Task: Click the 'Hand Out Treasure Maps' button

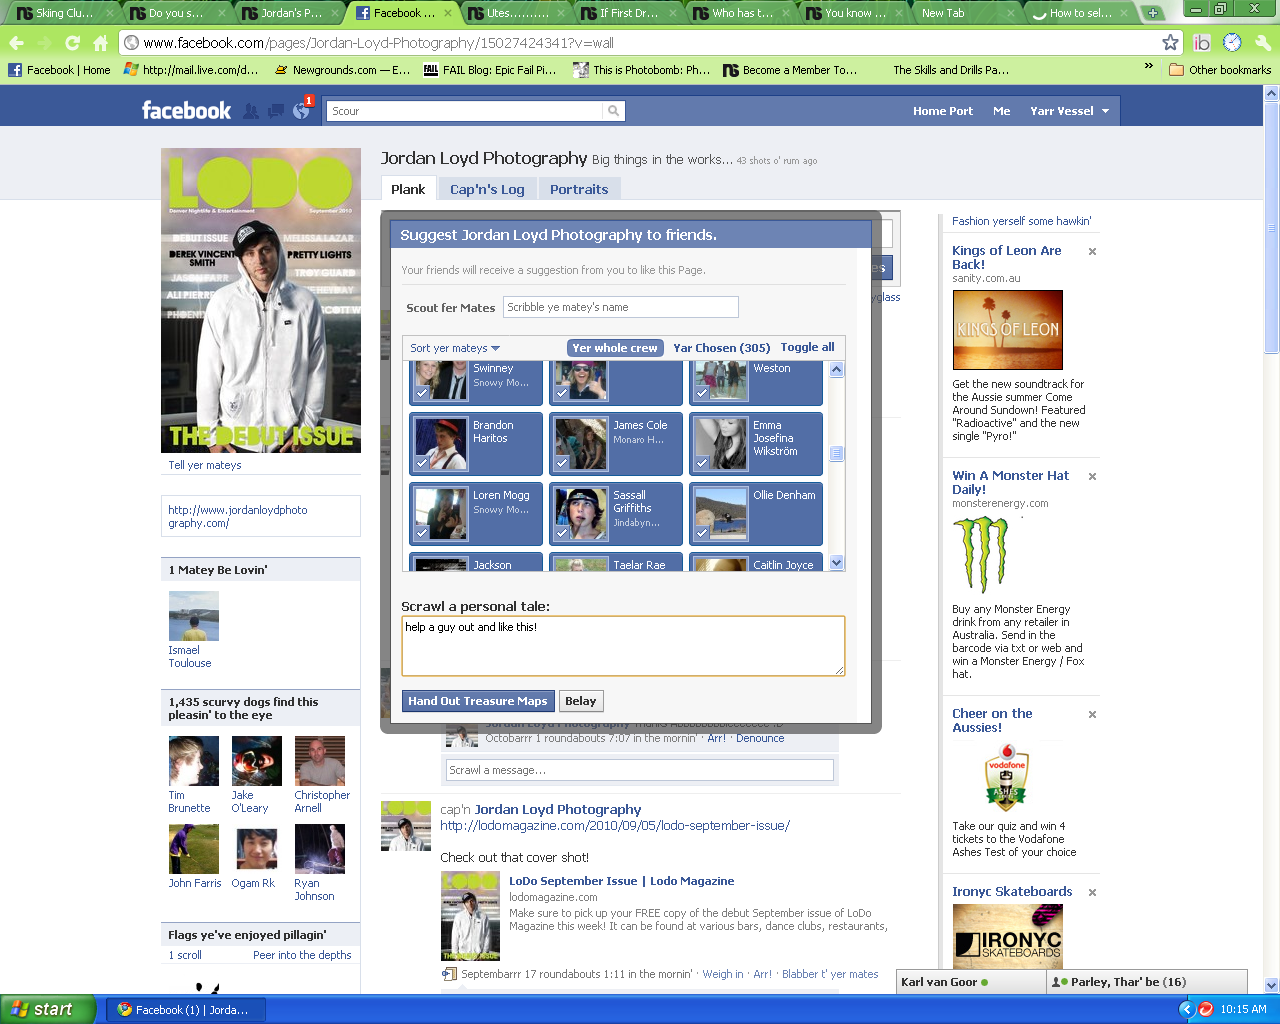Action: coord(478,701)
